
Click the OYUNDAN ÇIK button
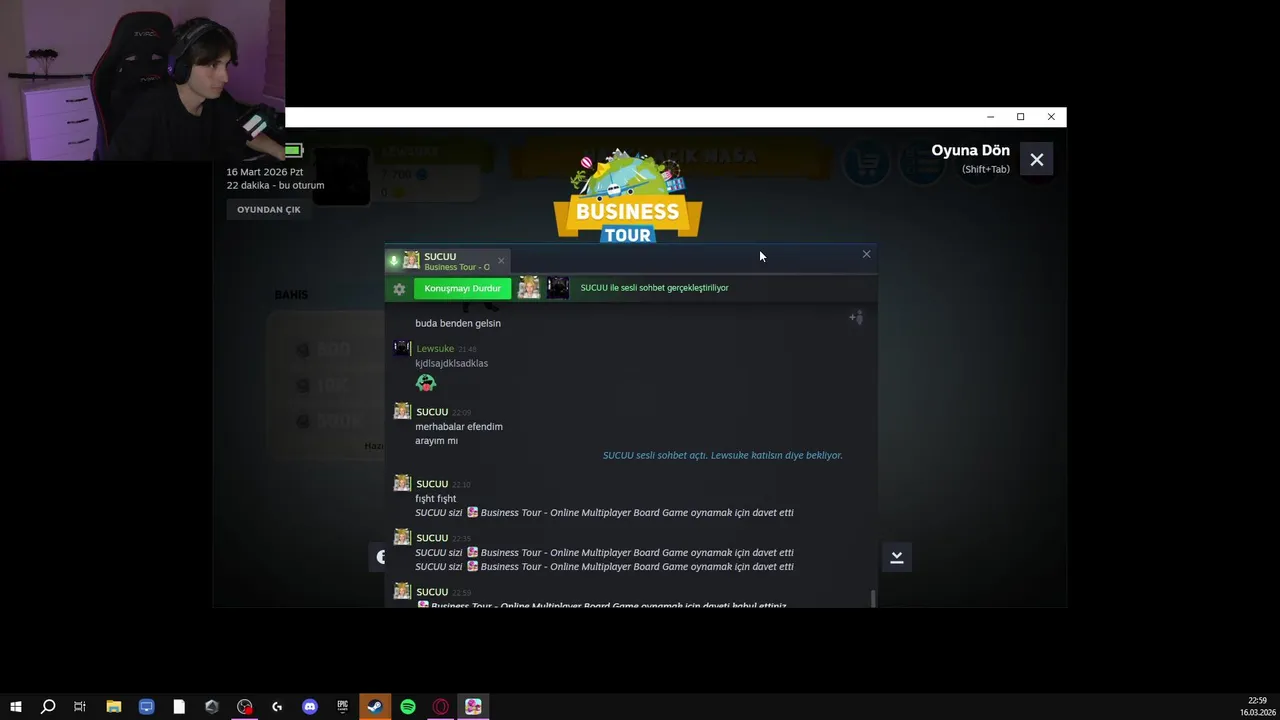click(x=269, y=209)
